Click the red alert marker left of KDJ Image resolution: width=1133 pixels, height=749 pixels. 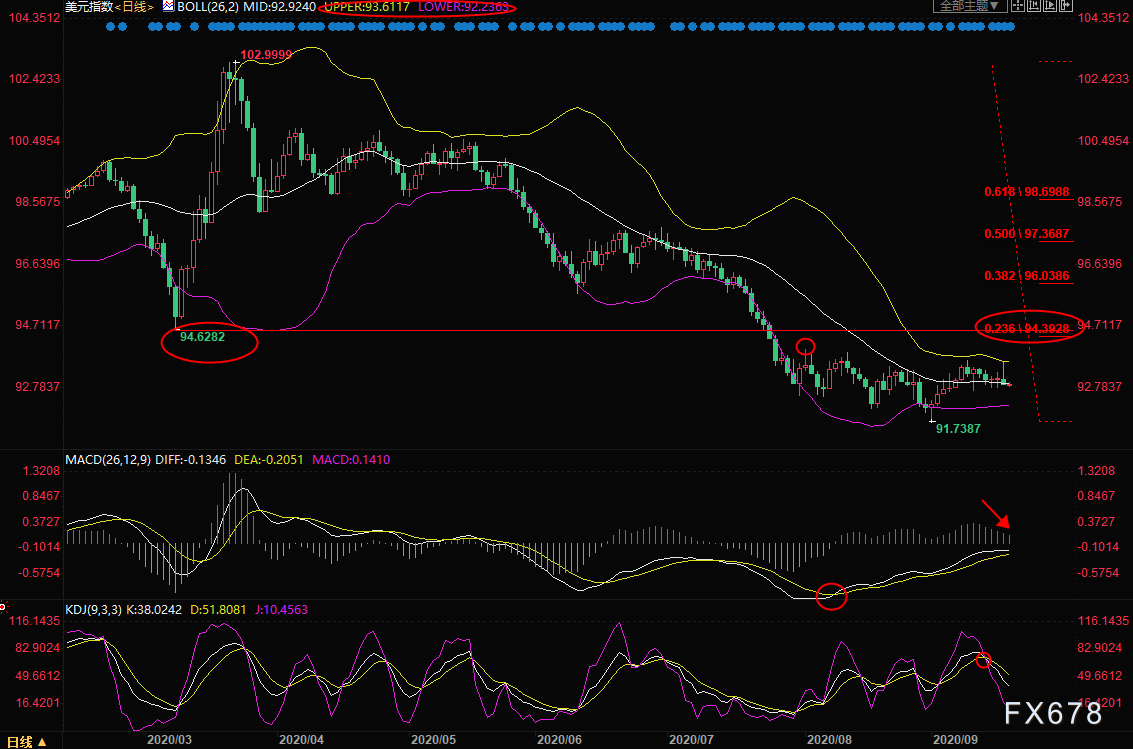click(3, 606)
